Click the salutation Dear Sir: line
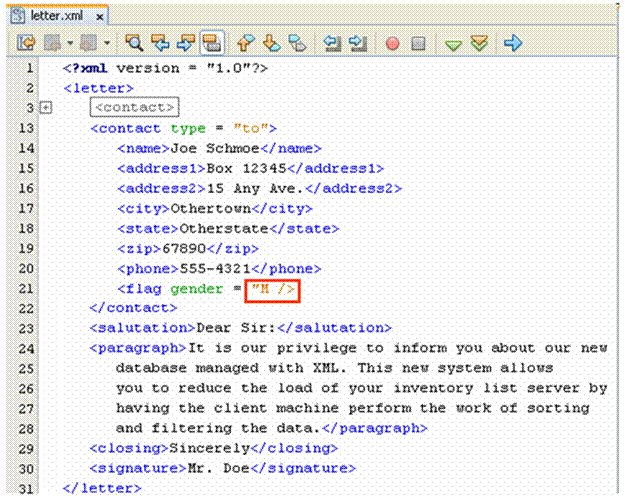The image size is (625, 499). (241, 328)
